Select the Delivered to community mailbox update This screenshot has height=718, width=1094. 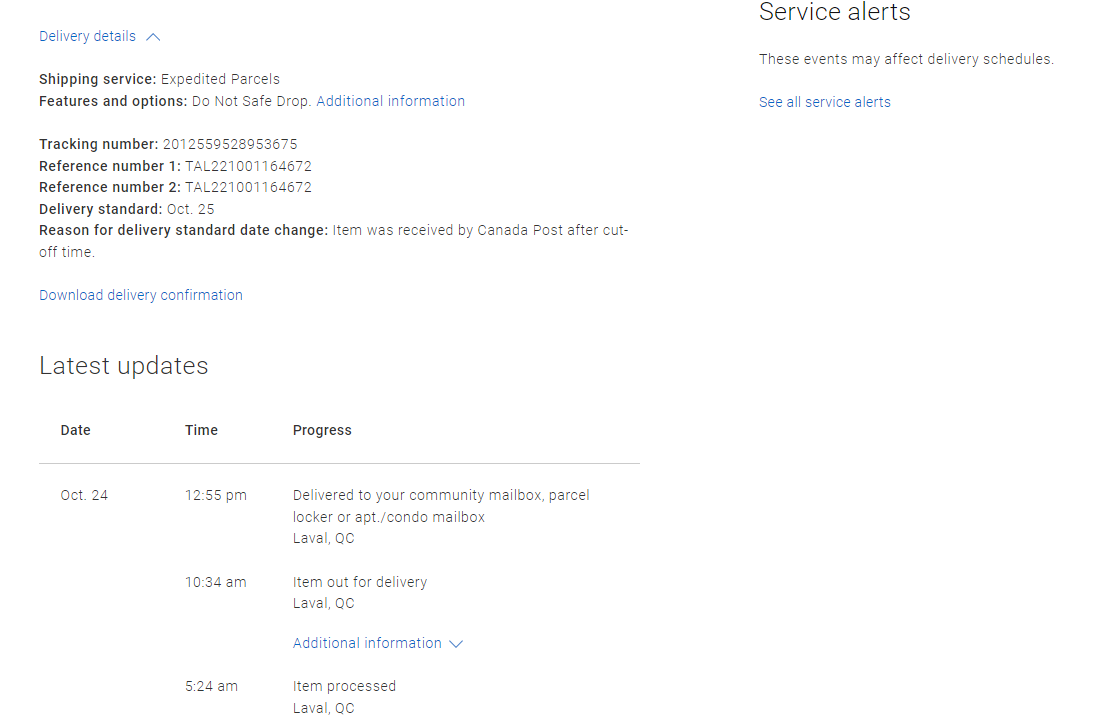click(441, 495)
